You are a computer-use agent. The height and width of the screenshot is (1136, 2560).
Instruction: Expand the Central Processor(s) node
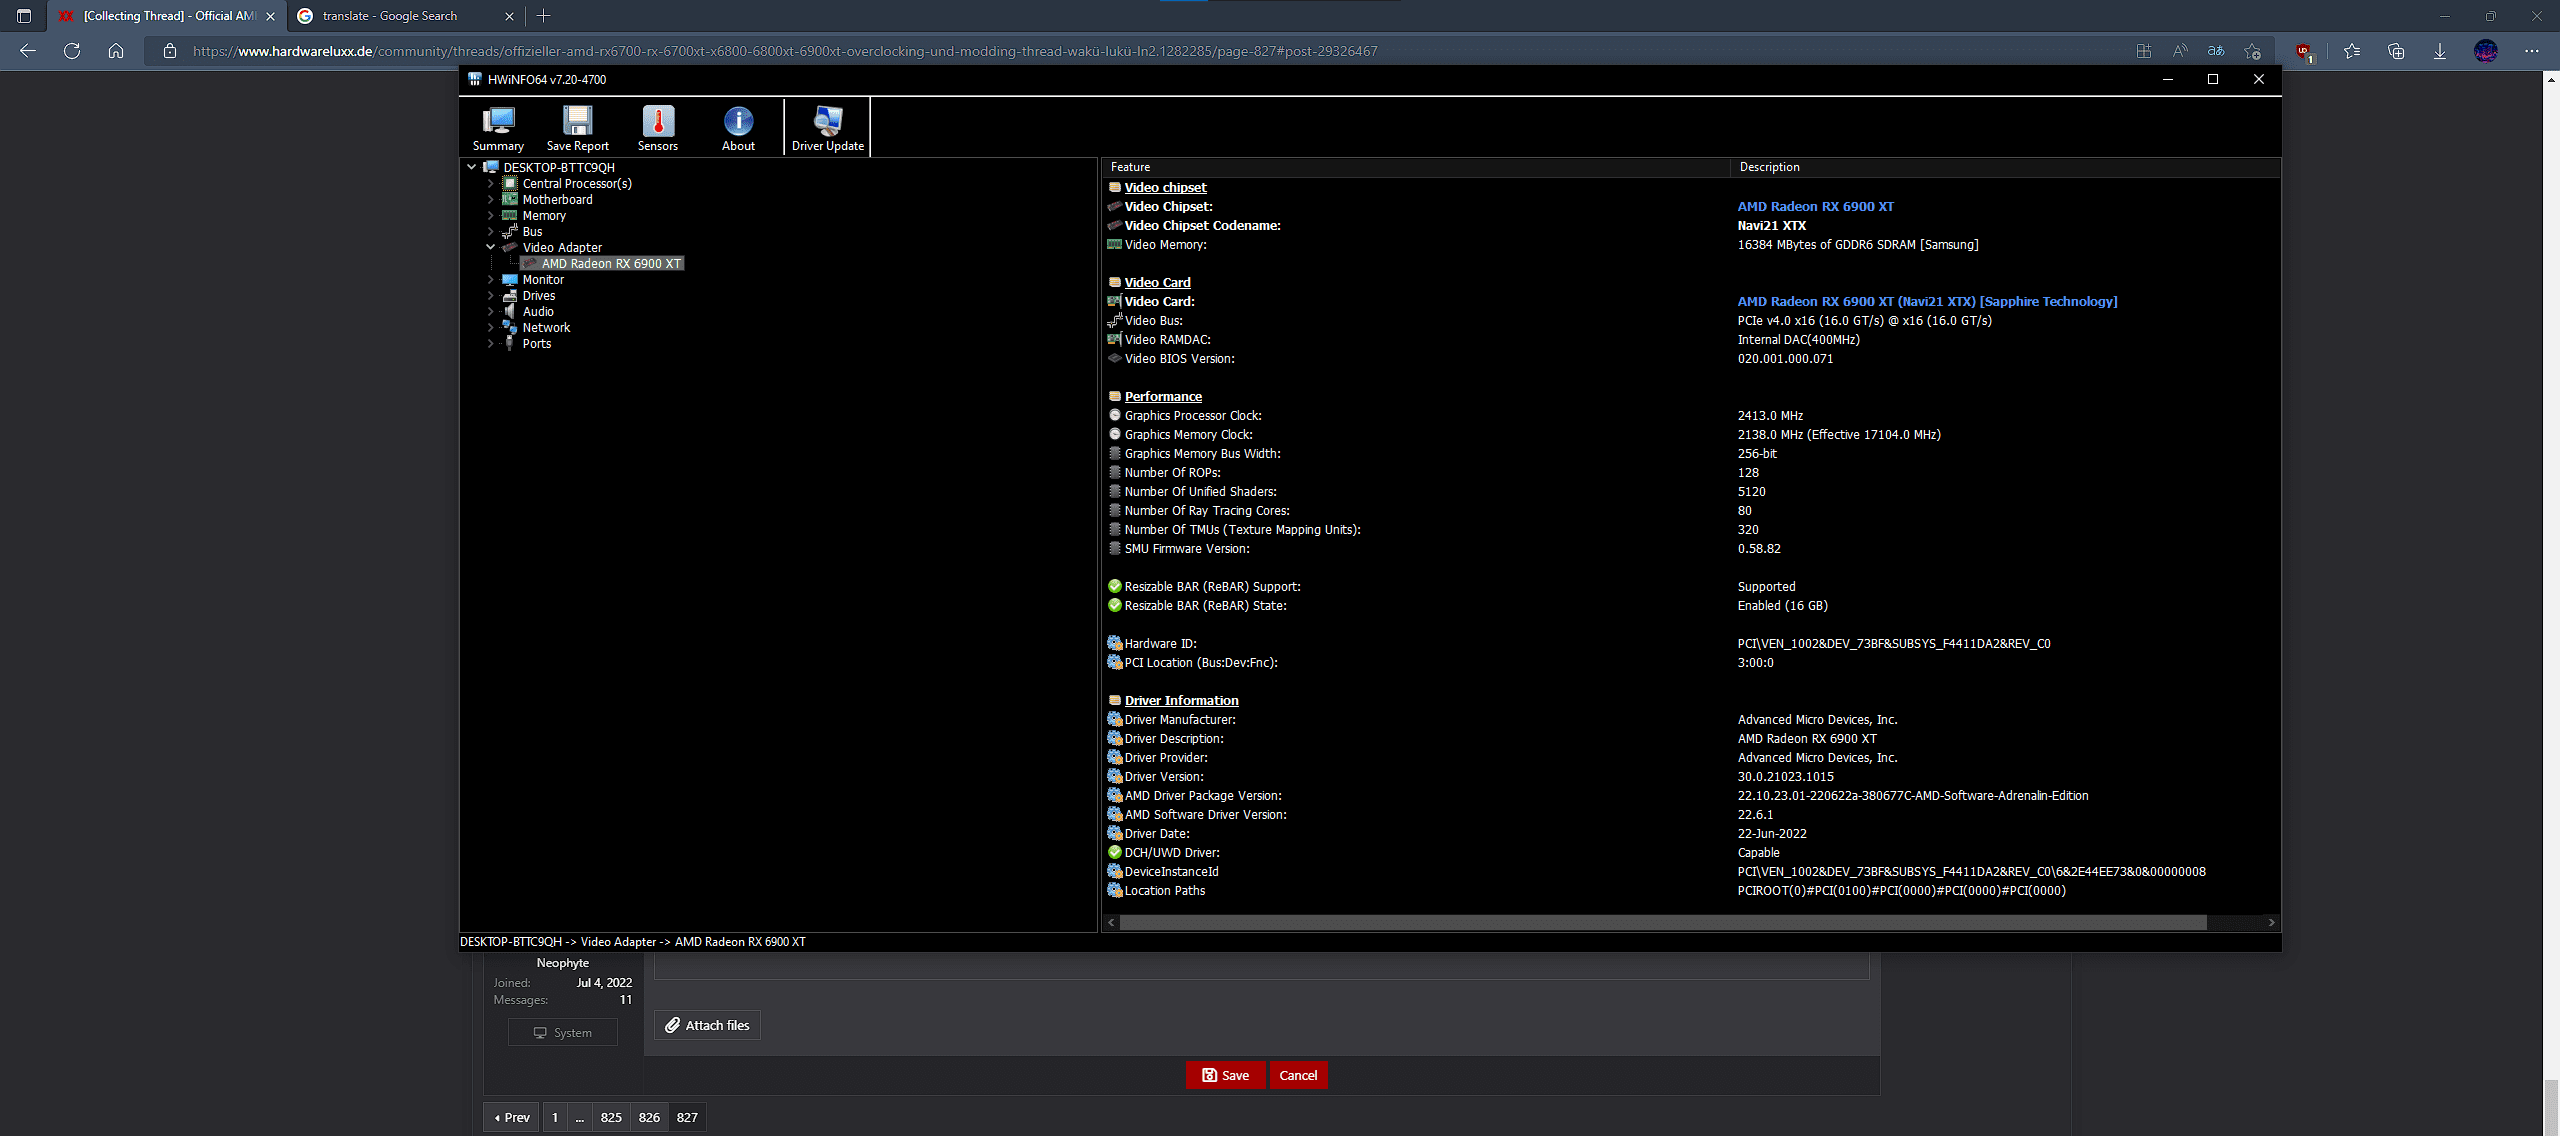pos(490,183)
